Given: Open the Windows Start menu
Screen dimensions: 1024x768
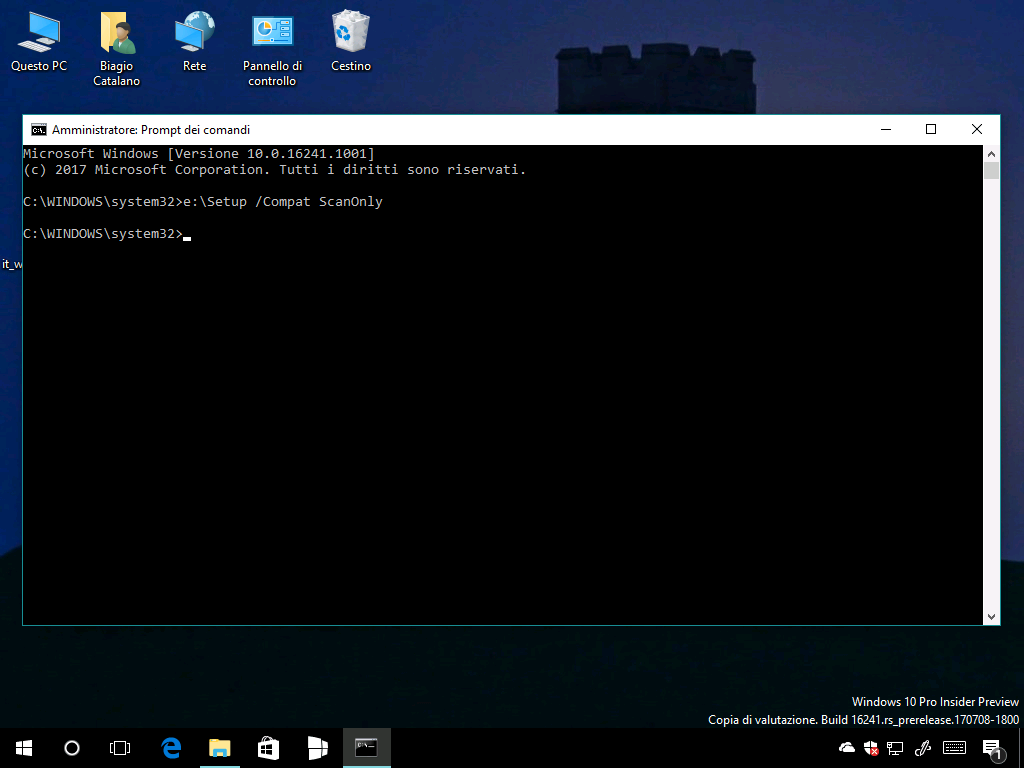Looking at the screenshot, I should pyautogui.click(x=24, y=748).
